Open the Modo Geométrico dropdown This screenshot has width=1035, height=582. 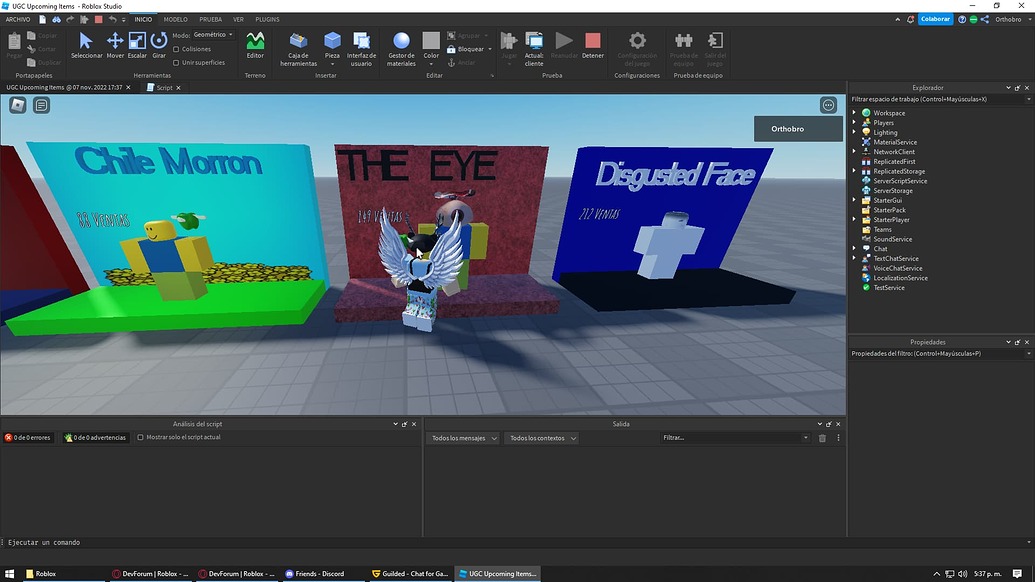[x=213, y=35]
